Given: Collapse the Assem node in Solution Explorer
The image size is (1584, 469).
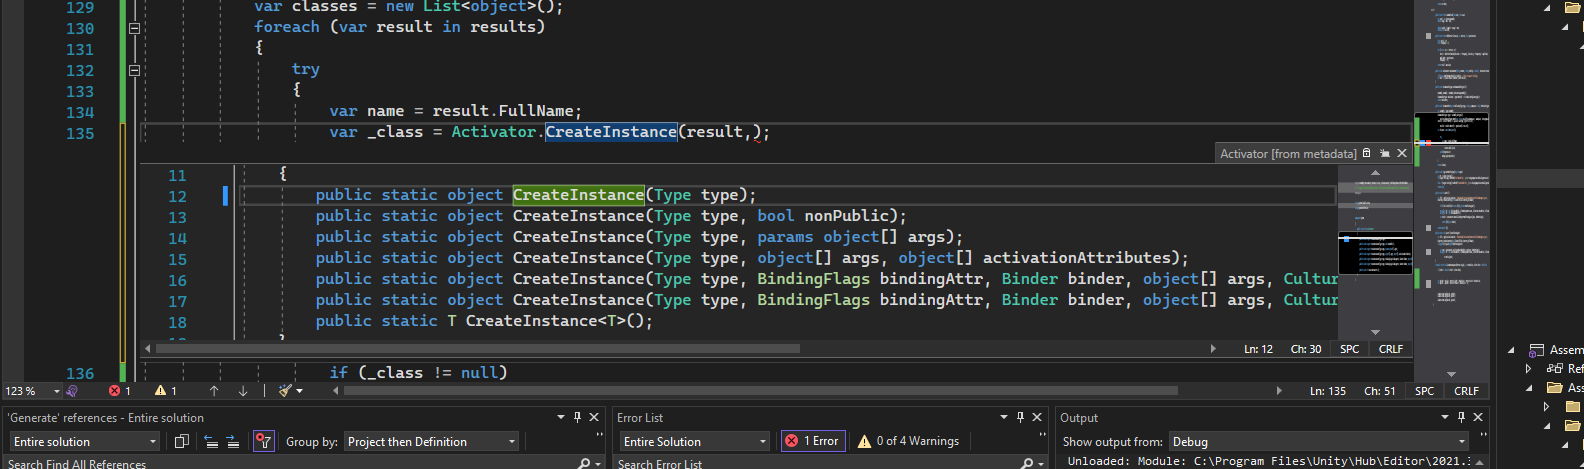Looking at the screenshot, I should click(1511, 350).
